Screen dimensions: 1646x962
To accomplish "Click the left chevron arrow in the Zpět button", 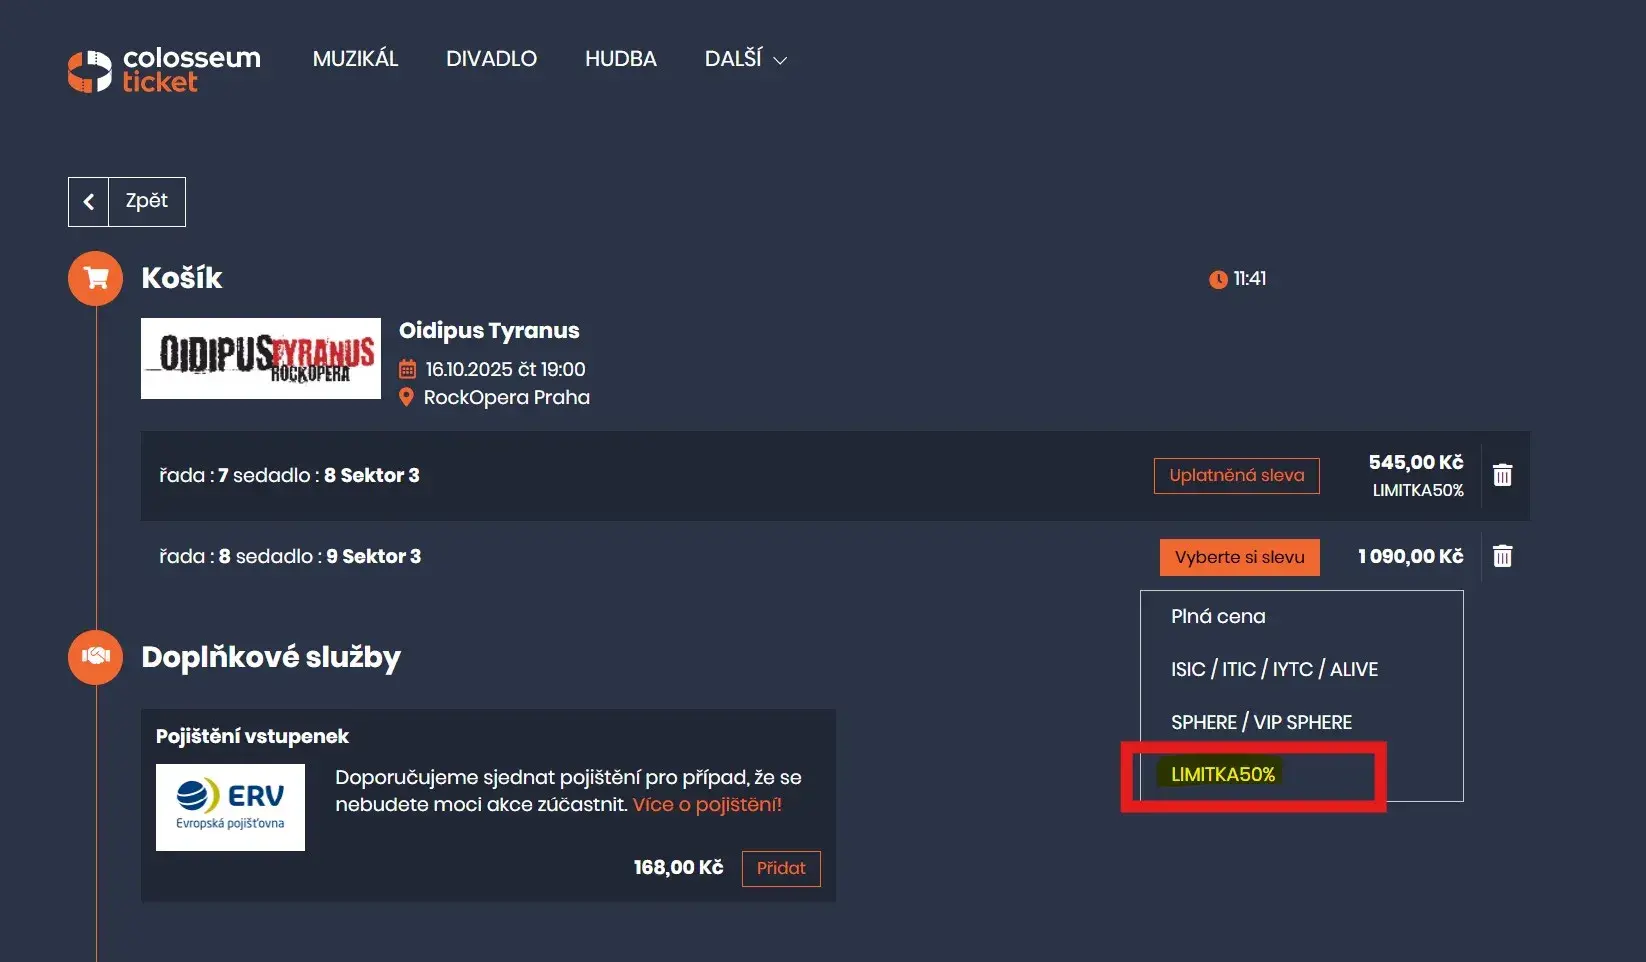I will tap(89, 201).
